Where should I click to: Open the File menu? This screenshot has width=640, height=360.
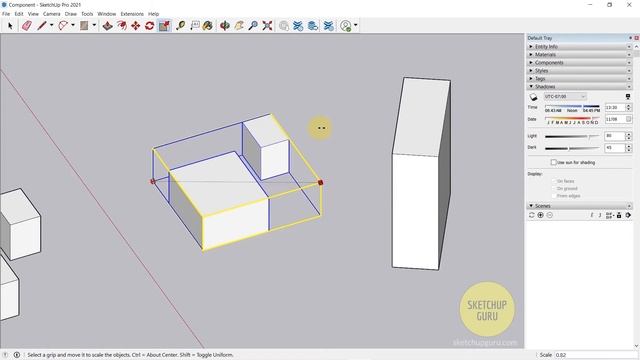pos(6,14)
